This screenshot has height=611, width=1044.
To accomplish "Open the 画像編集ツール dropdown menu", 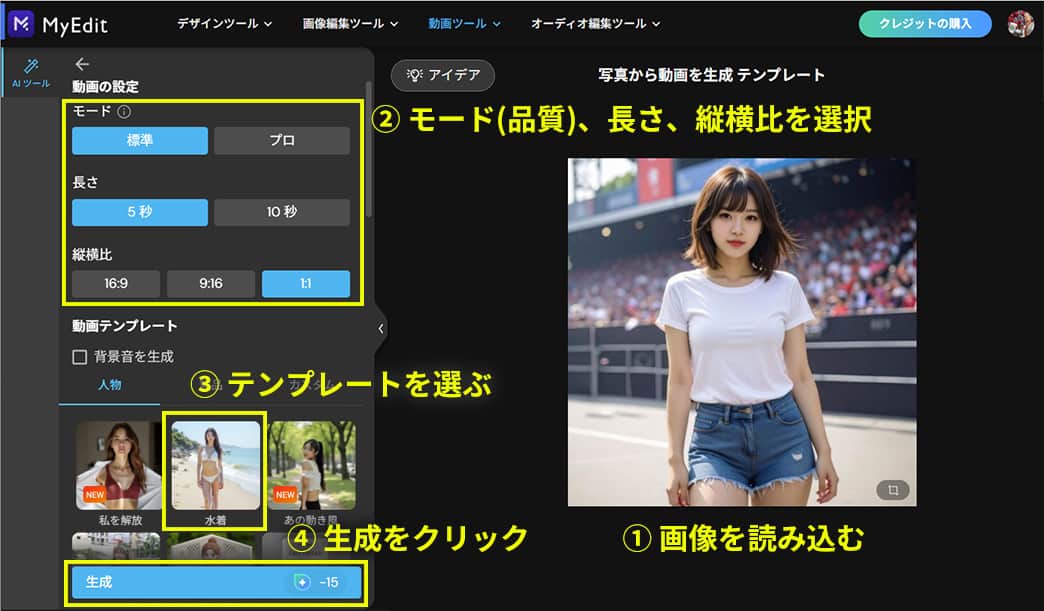I will tap(350, 23).
